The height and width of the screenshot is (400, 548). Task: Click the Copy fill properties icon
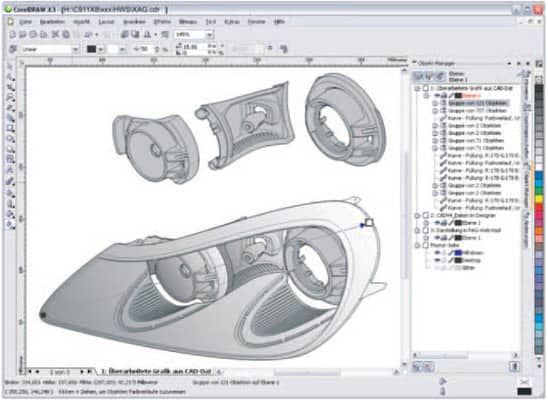[x=284, y=49]
